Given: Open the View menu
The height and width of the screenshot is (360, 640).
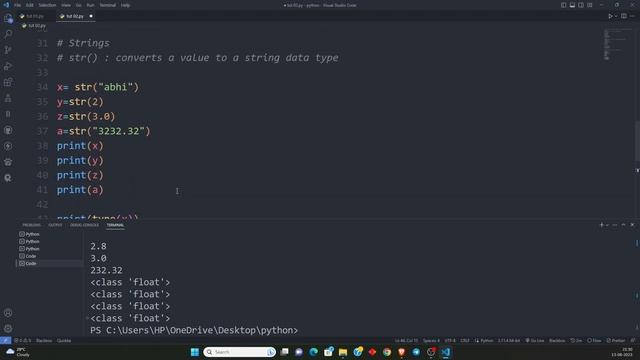Looking at the screenshot, I should (66, 5).
